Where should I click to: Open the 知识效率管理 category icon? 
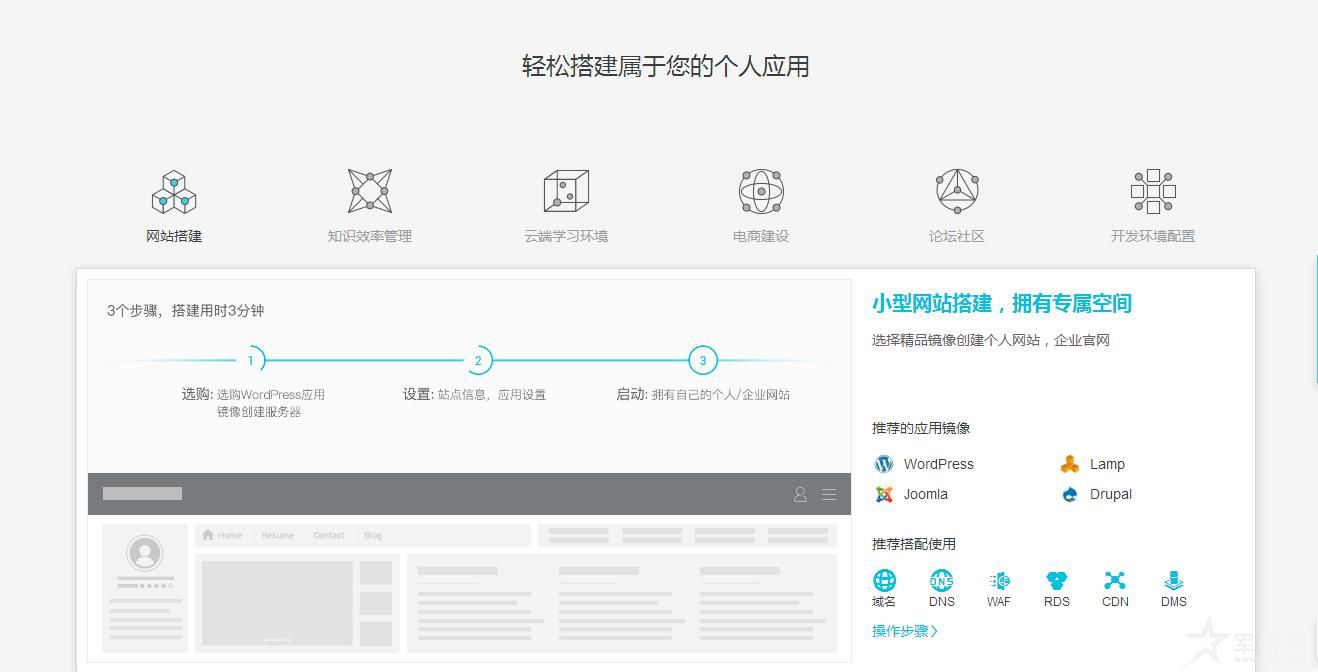[x=369, y=191]
